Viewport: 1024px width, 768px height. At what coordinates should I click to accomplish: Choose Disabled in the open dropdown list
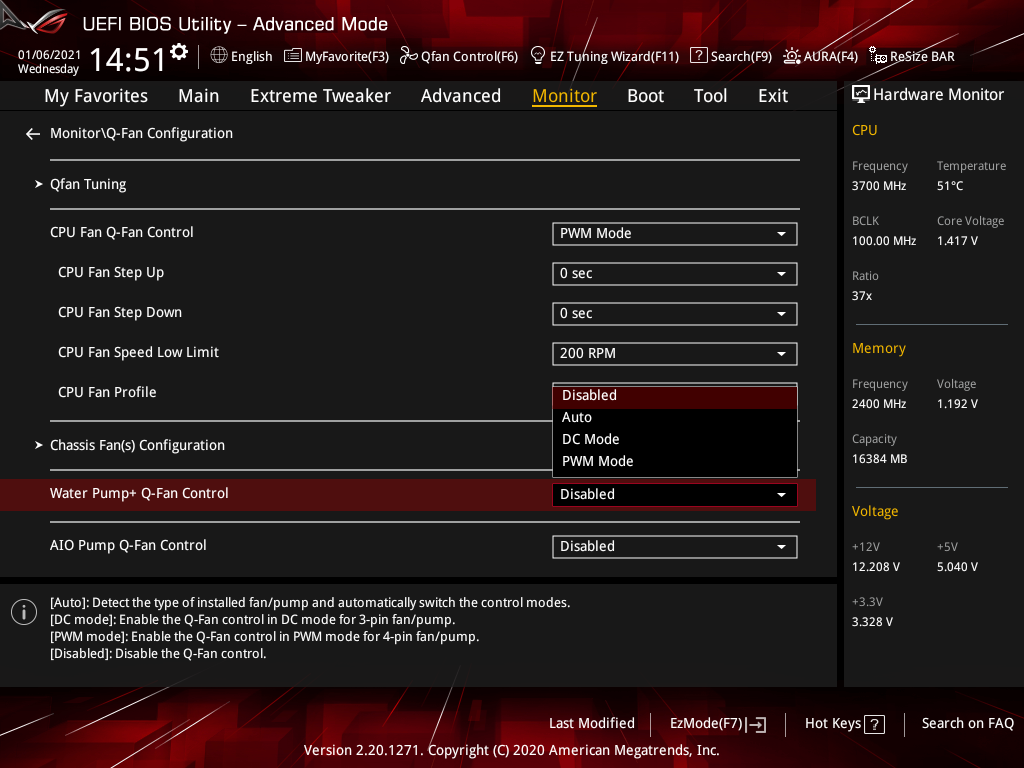point(675,396)
